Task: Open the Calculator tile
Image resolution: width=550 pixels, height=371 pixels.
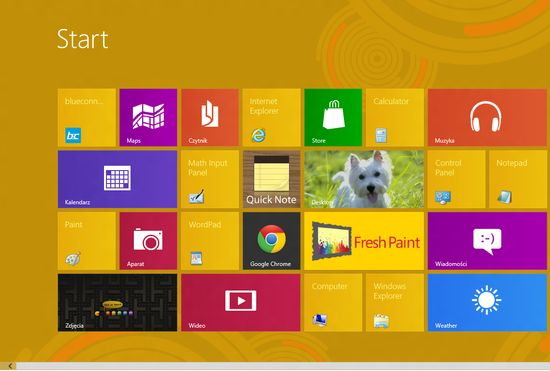Action: coord(395,117)
